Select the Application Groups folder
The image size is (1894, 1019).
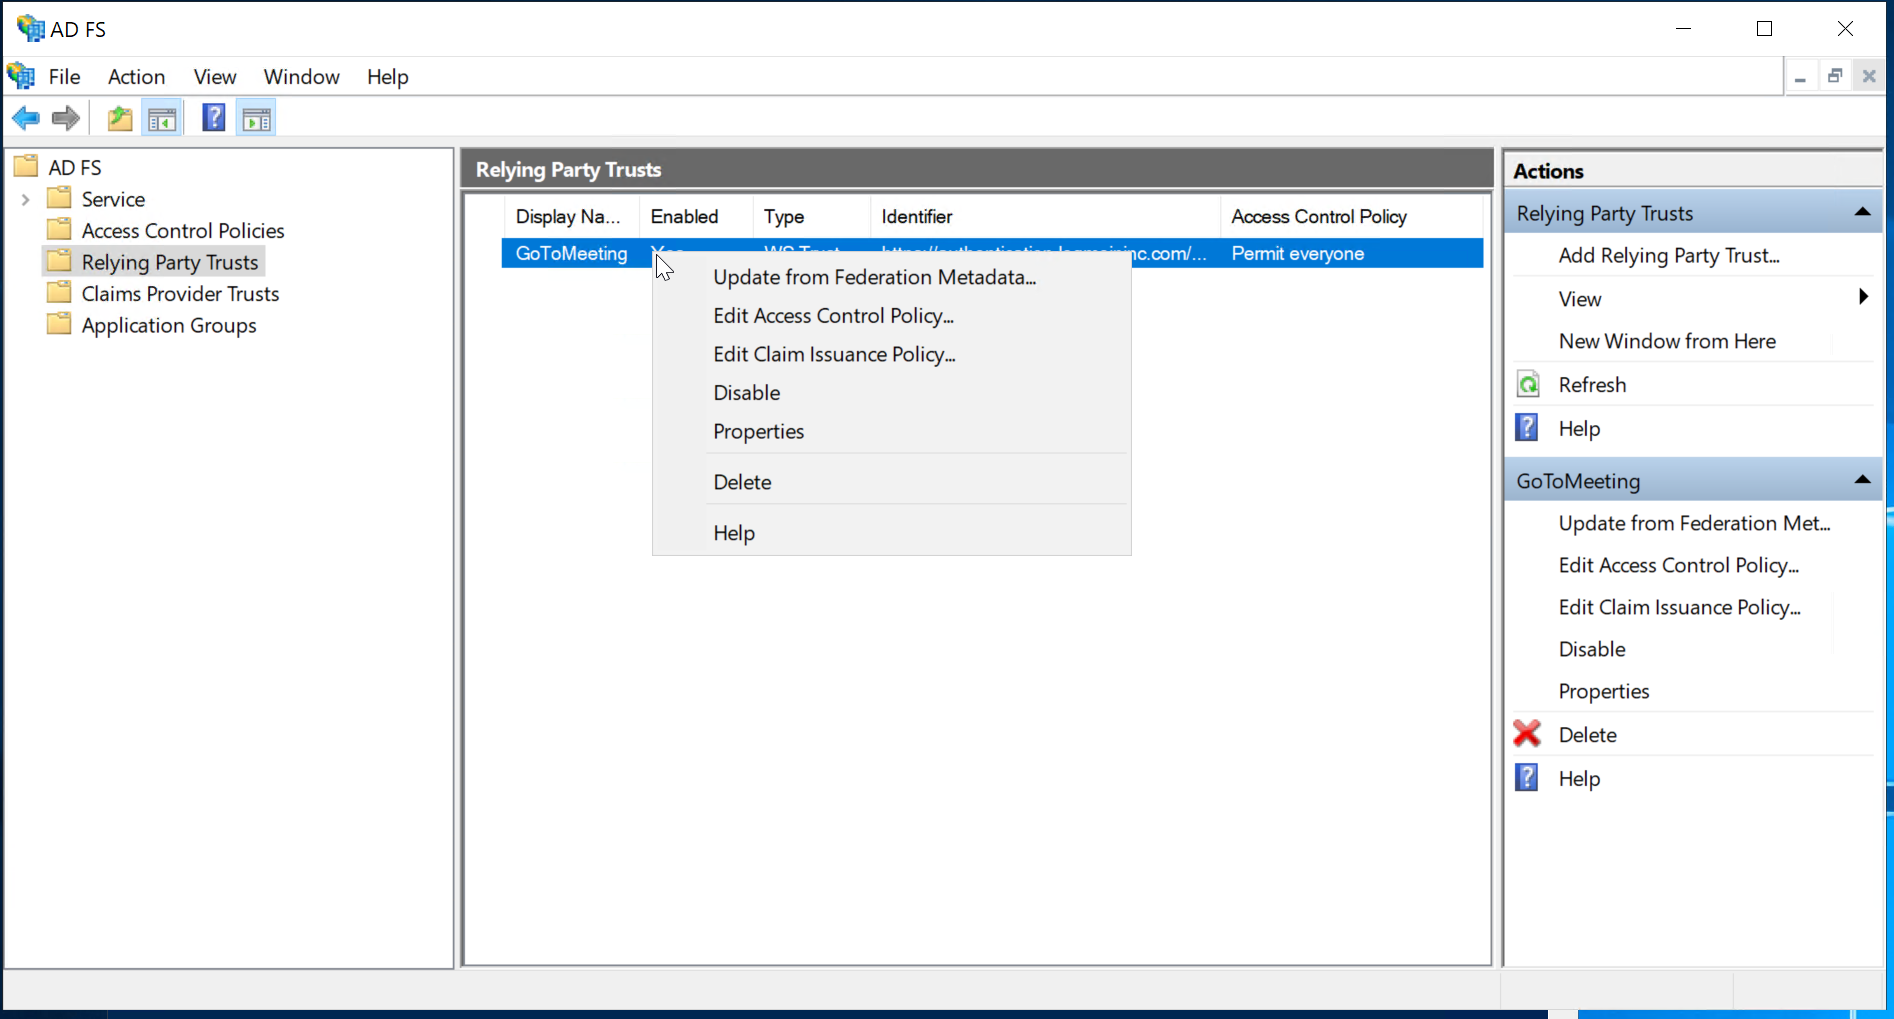click(x=168, y=326)
